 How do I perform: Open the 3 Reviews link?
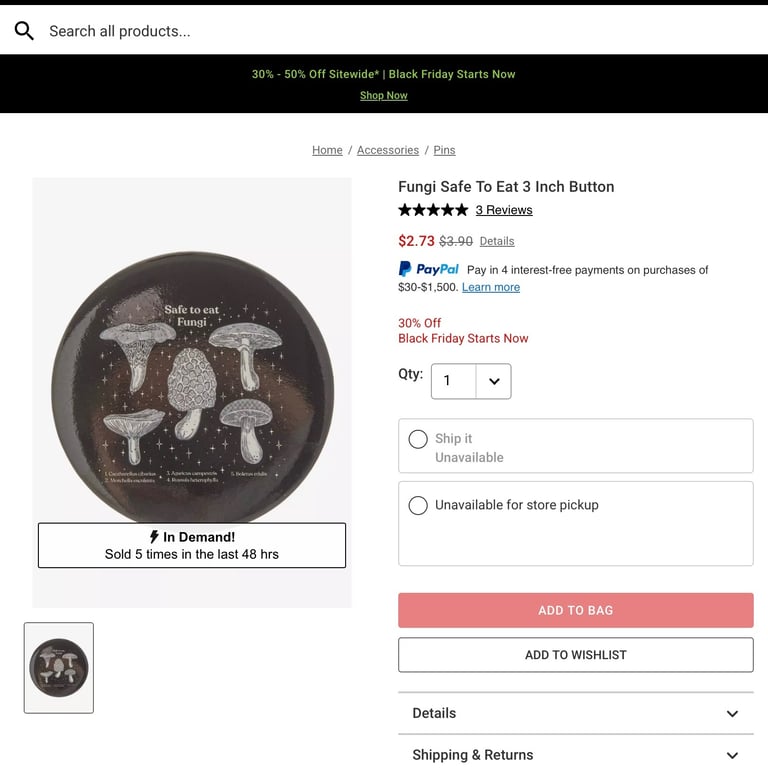(x=504, y=210)
